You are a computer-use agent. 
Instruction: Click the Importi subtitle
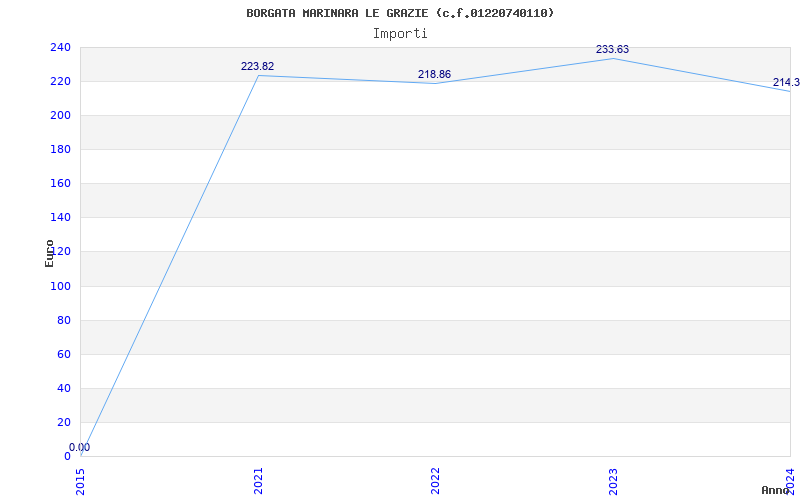tap(400, 34)
